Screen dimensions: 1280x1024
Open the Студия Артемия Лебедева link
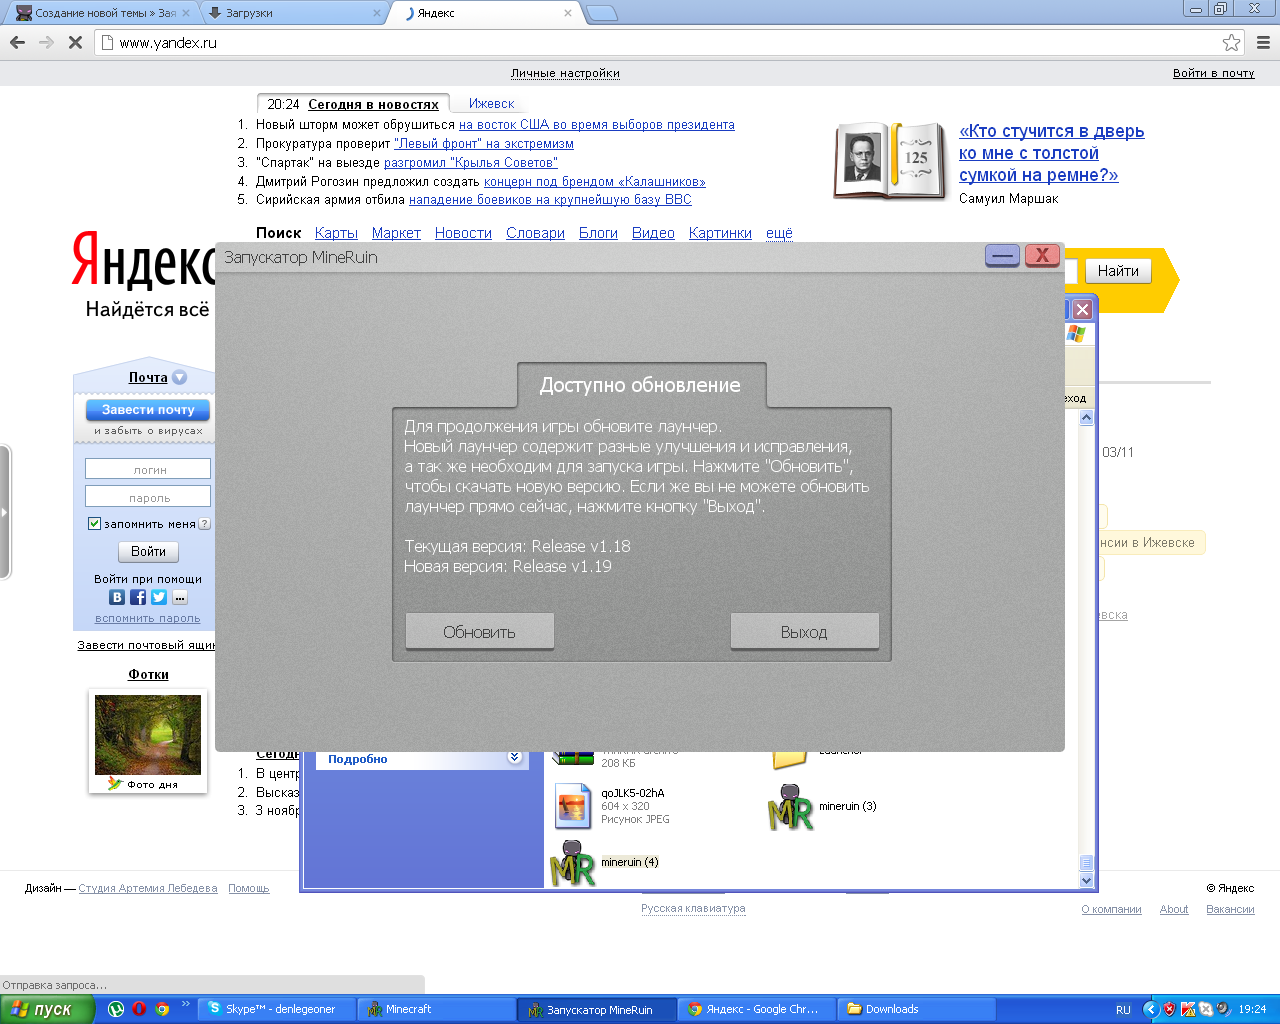pyautogui.click(x=148, y=888)
